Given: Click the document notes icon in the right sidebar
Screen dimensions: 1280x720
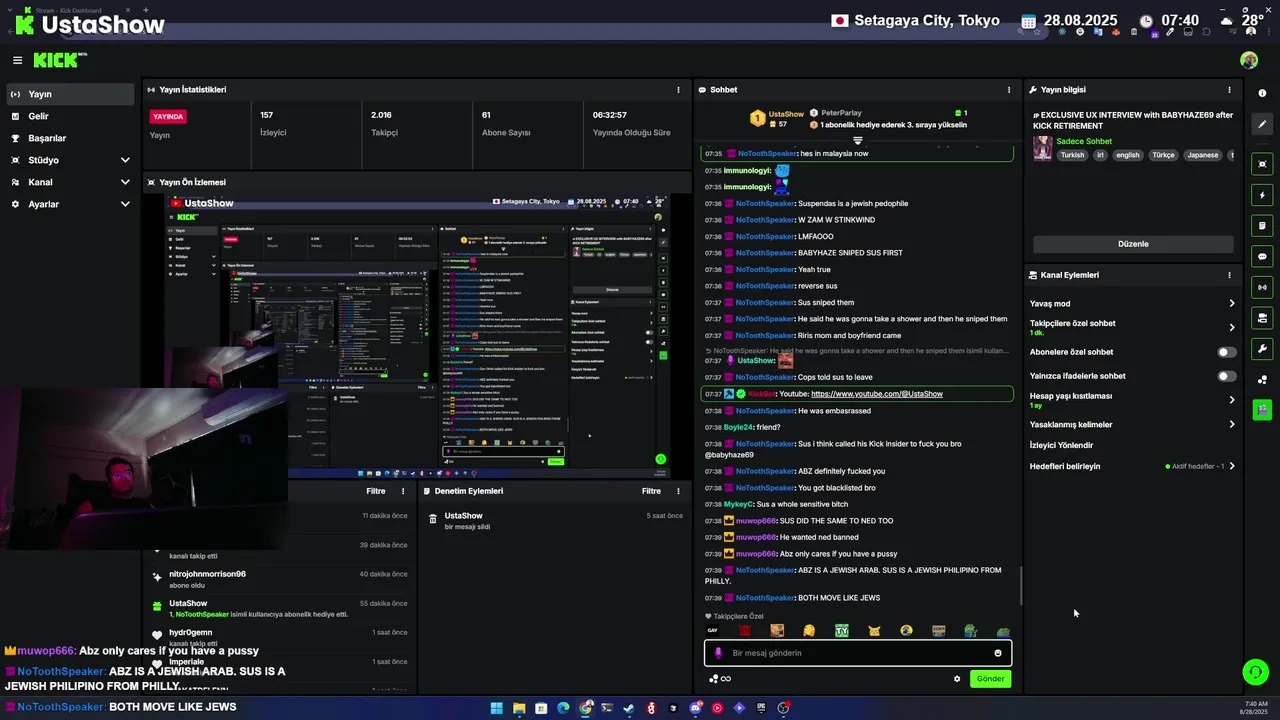Looking at the screenshot, I should 1262,226.
